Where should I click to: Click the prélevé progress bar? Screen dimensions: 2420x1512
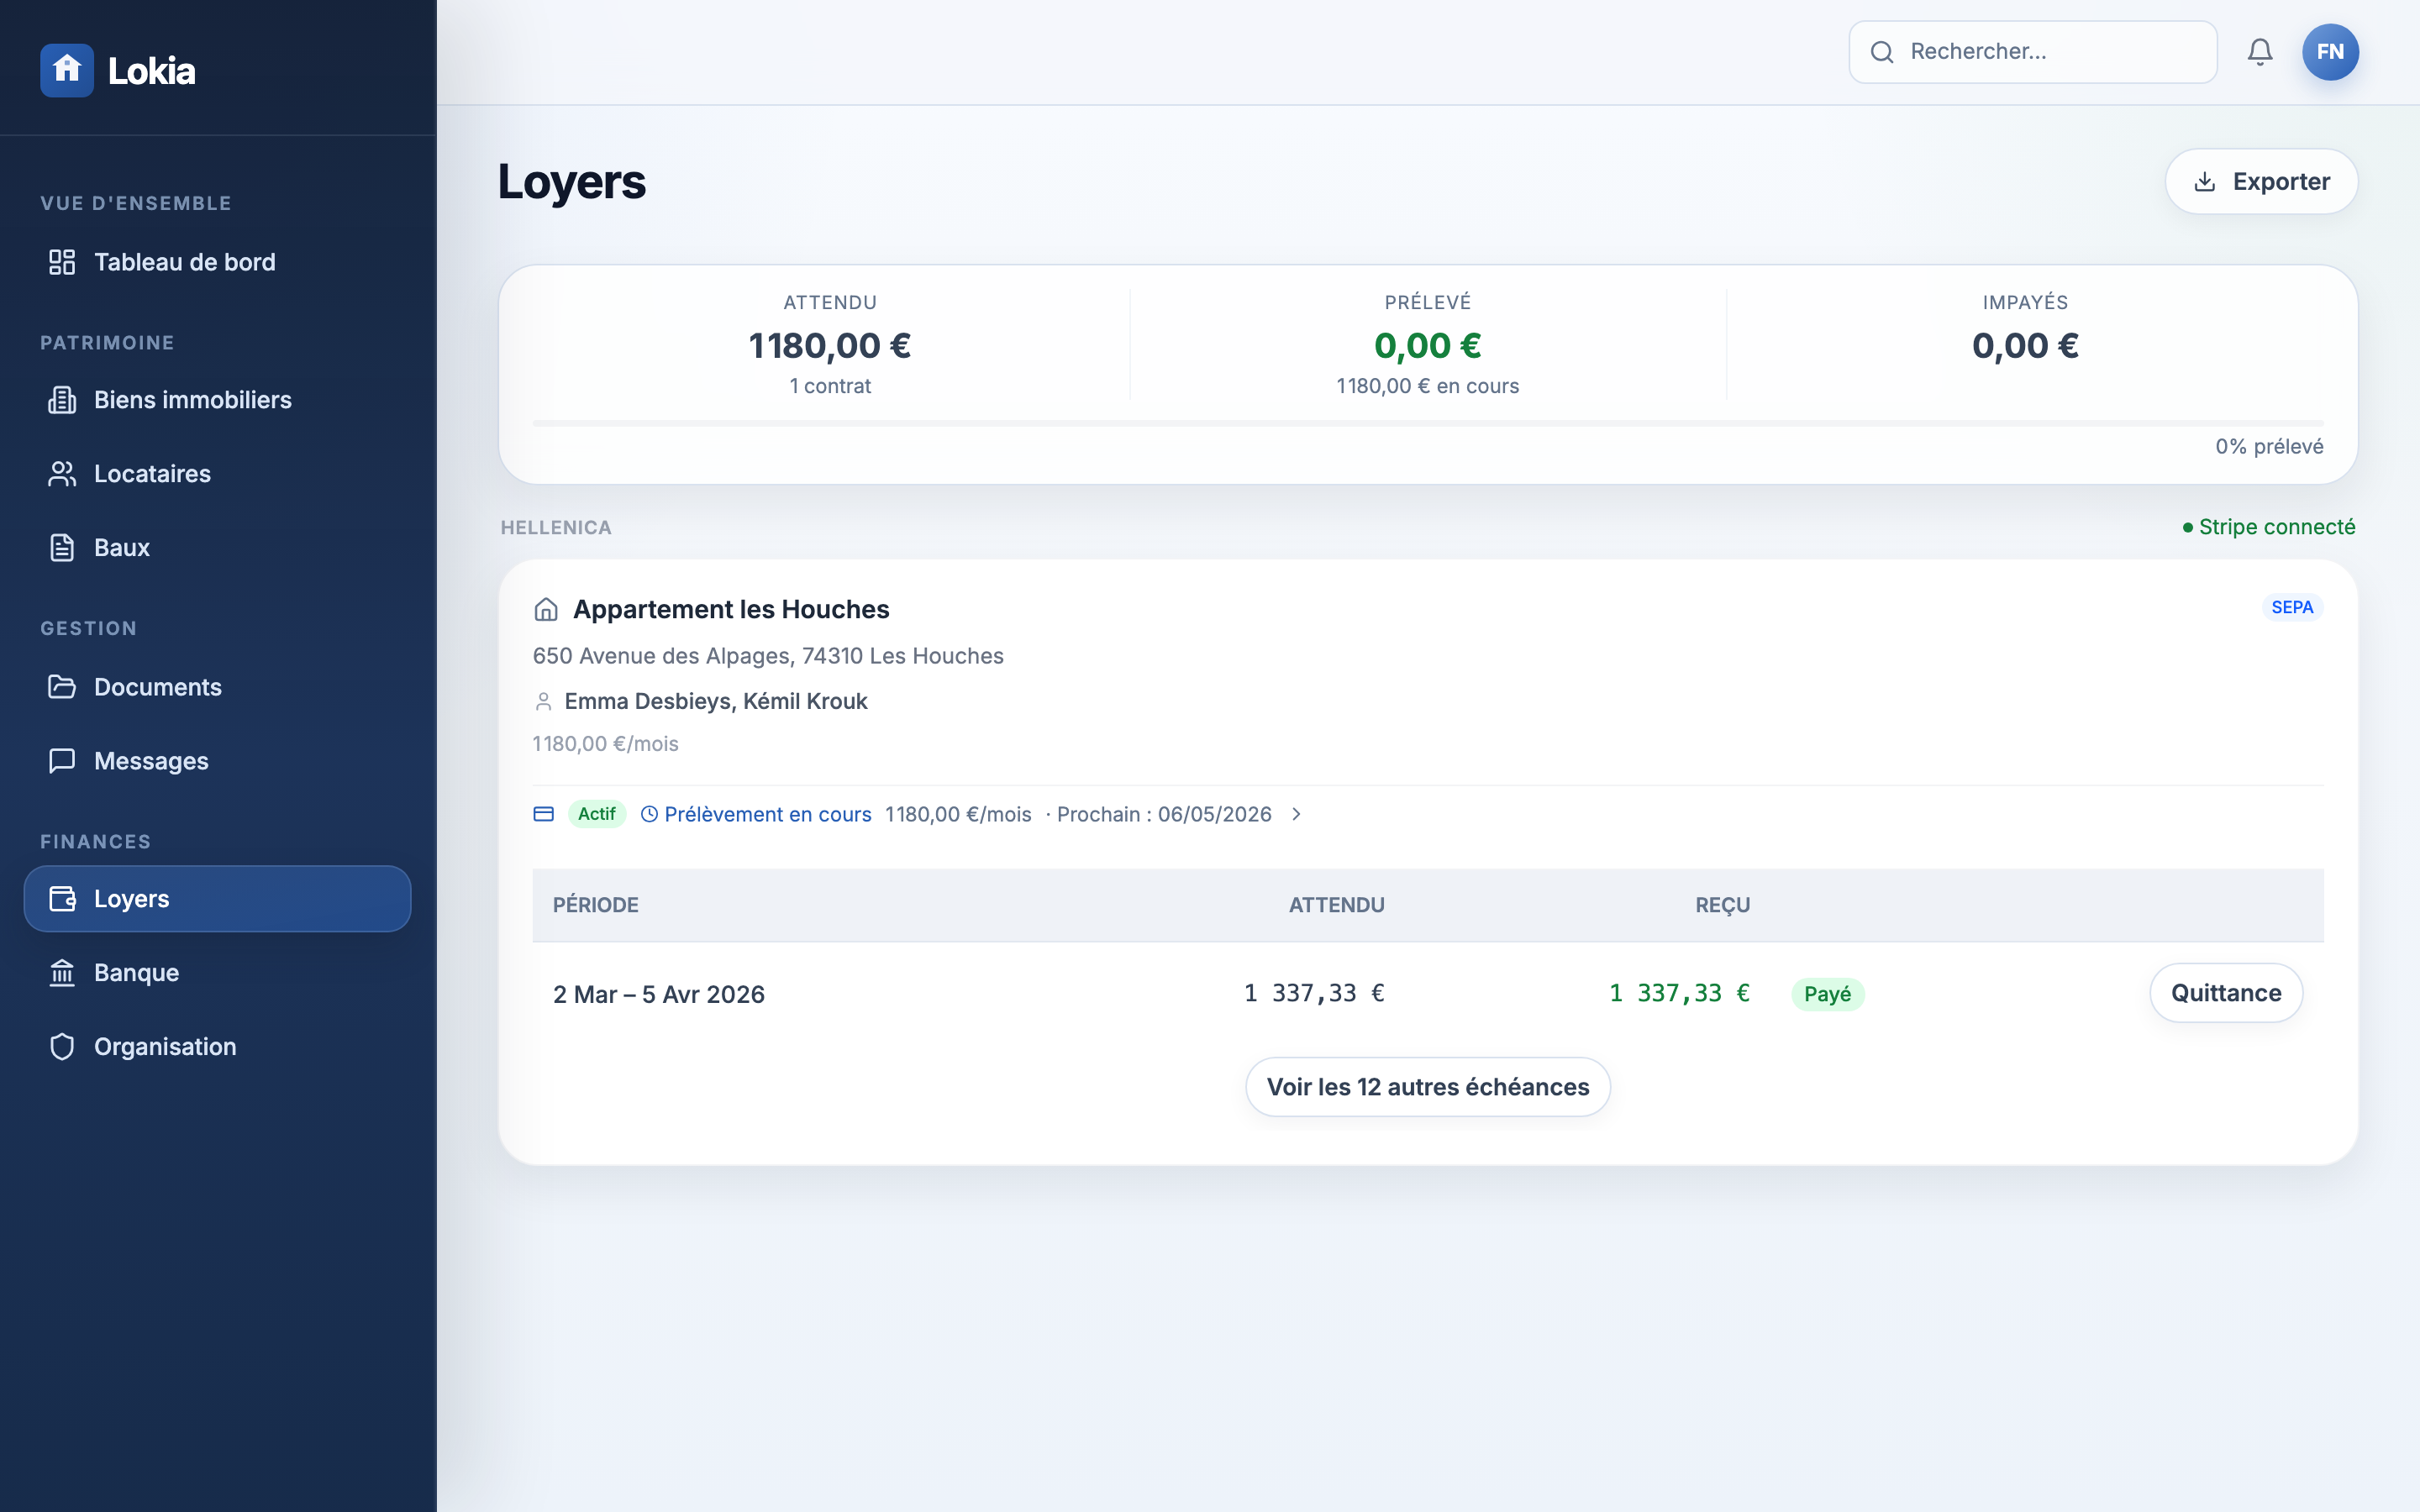click(x=1427, y=424)
